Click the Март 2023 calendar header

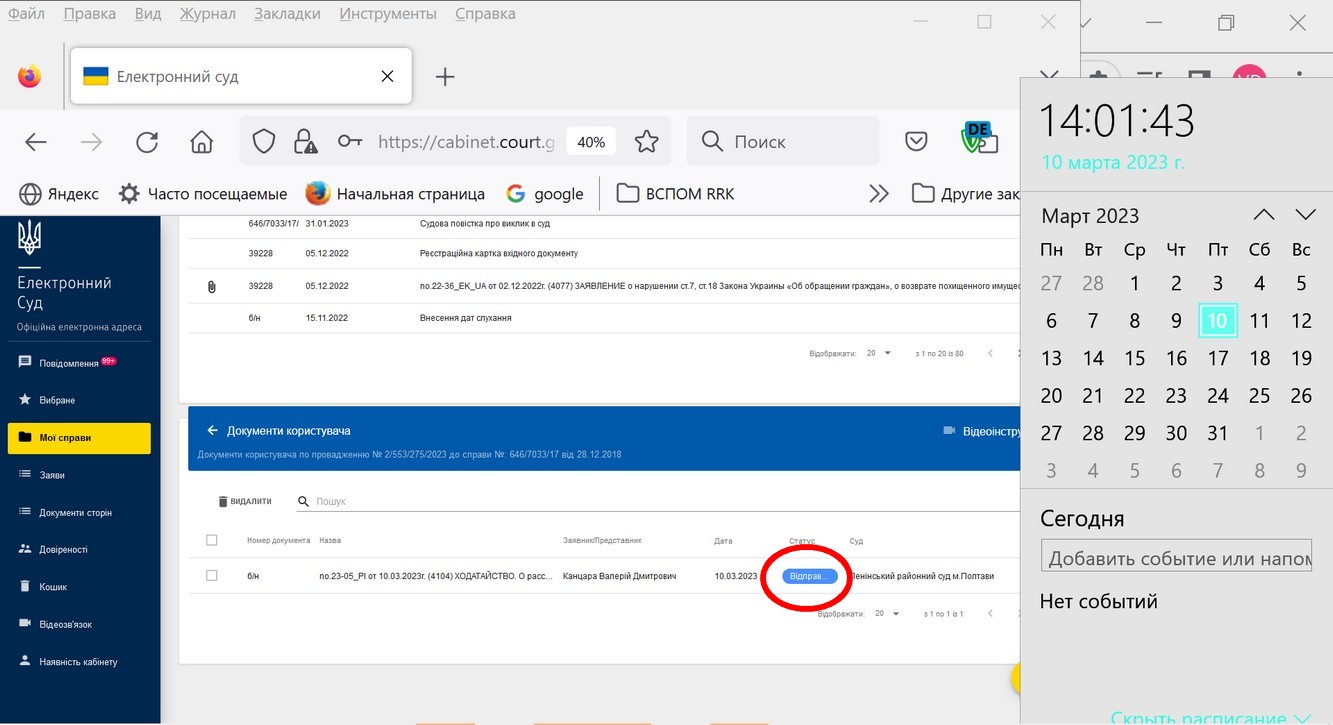[1090, 216]
